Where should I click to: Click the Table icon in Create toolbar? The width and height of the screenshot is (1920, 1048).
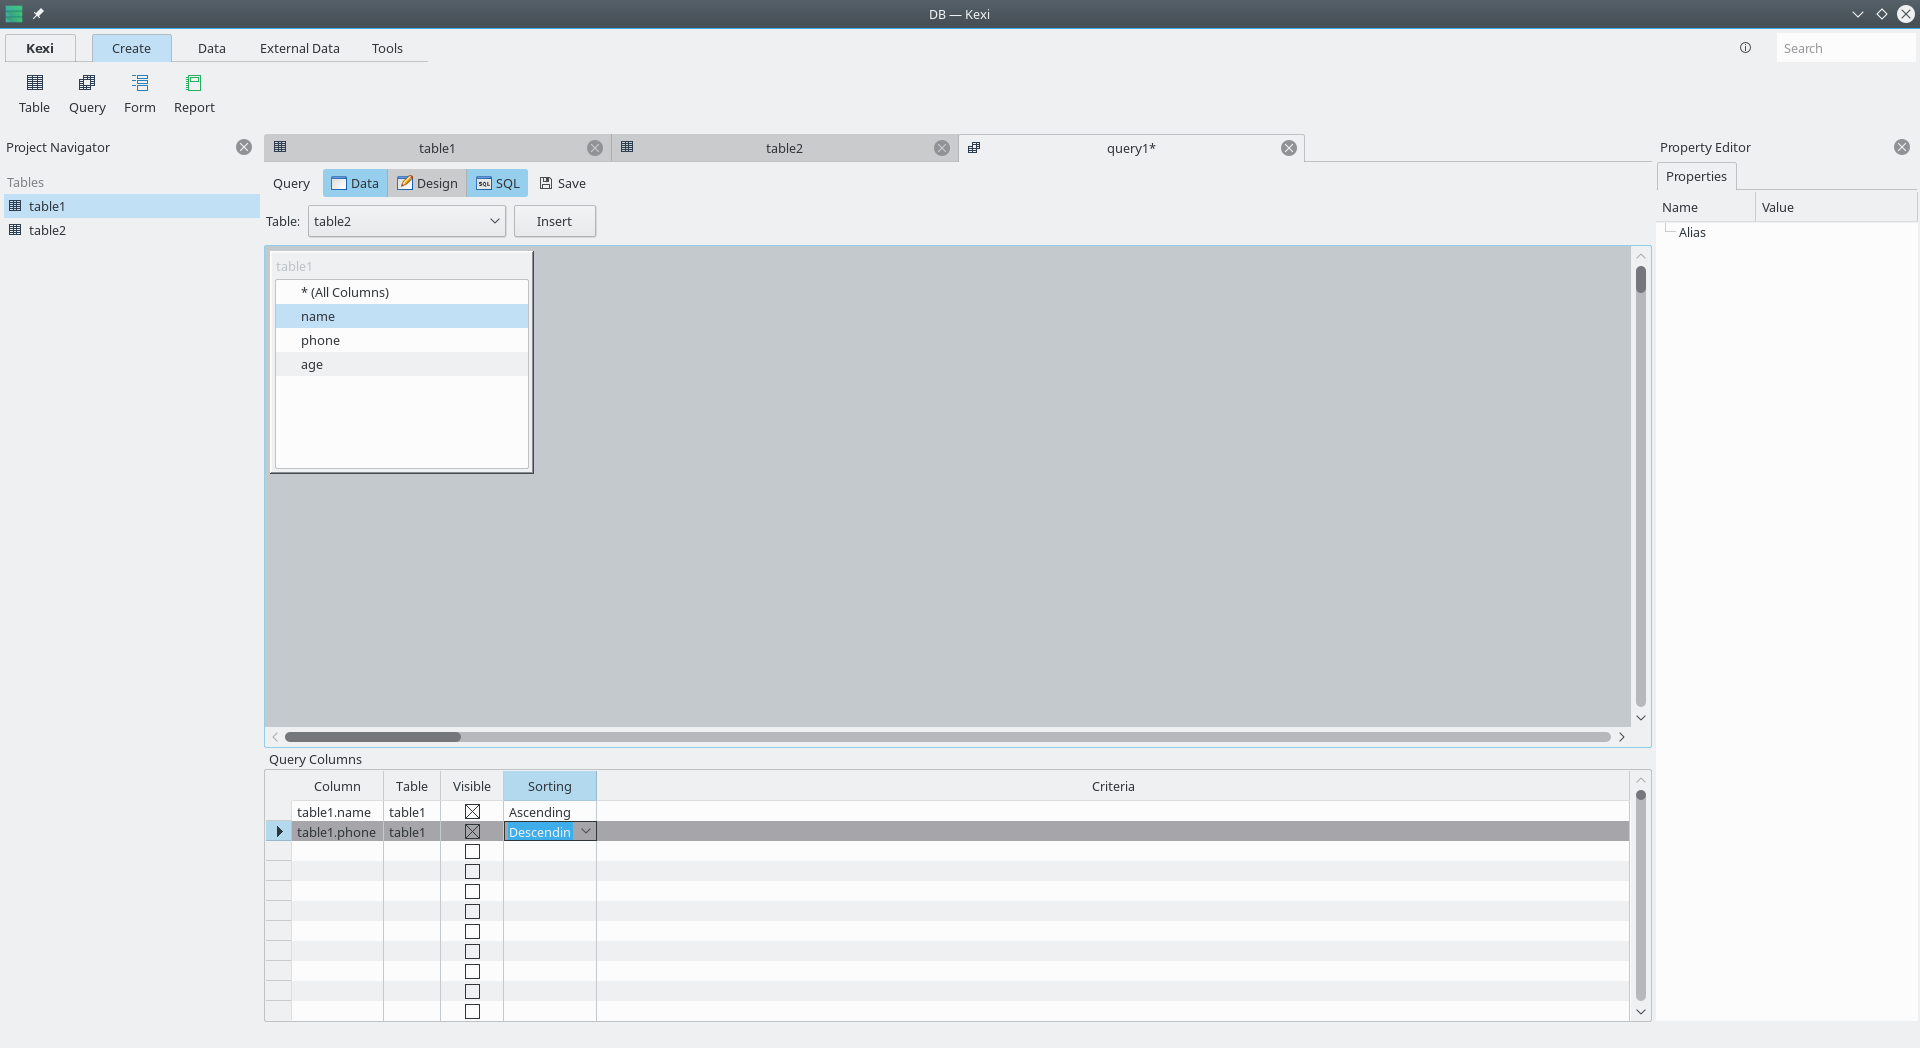(x=34, y=84)
